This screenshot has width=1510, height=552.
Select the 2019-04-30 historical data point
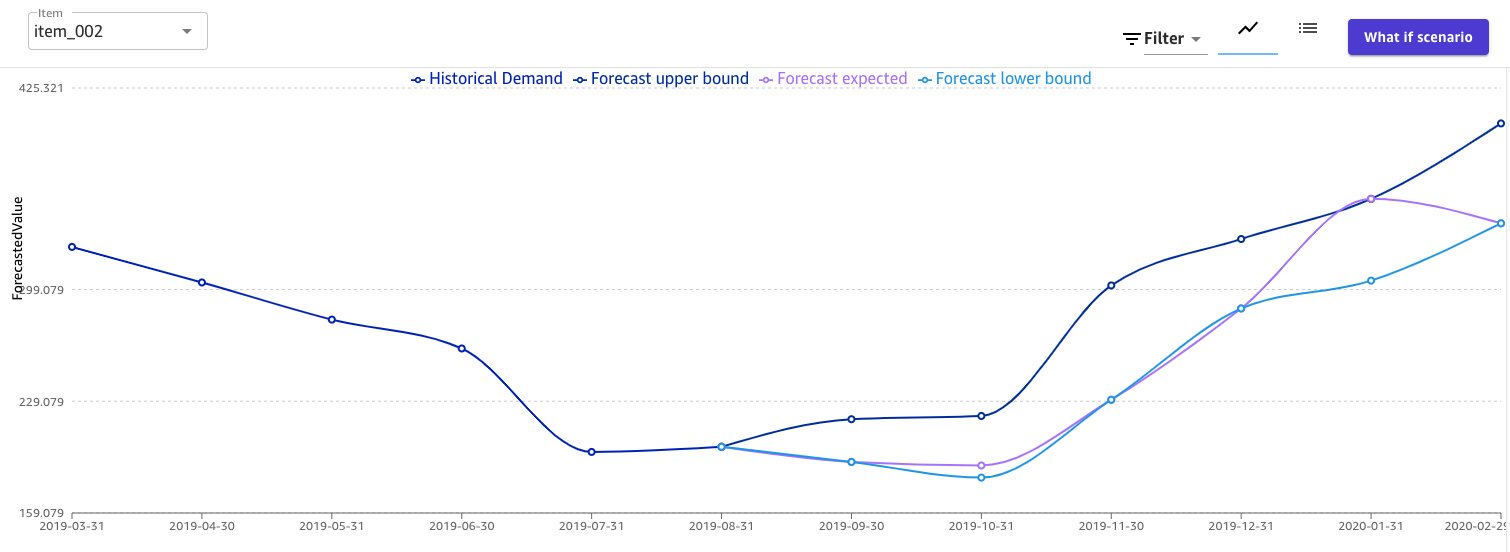(x=202, y=282)
